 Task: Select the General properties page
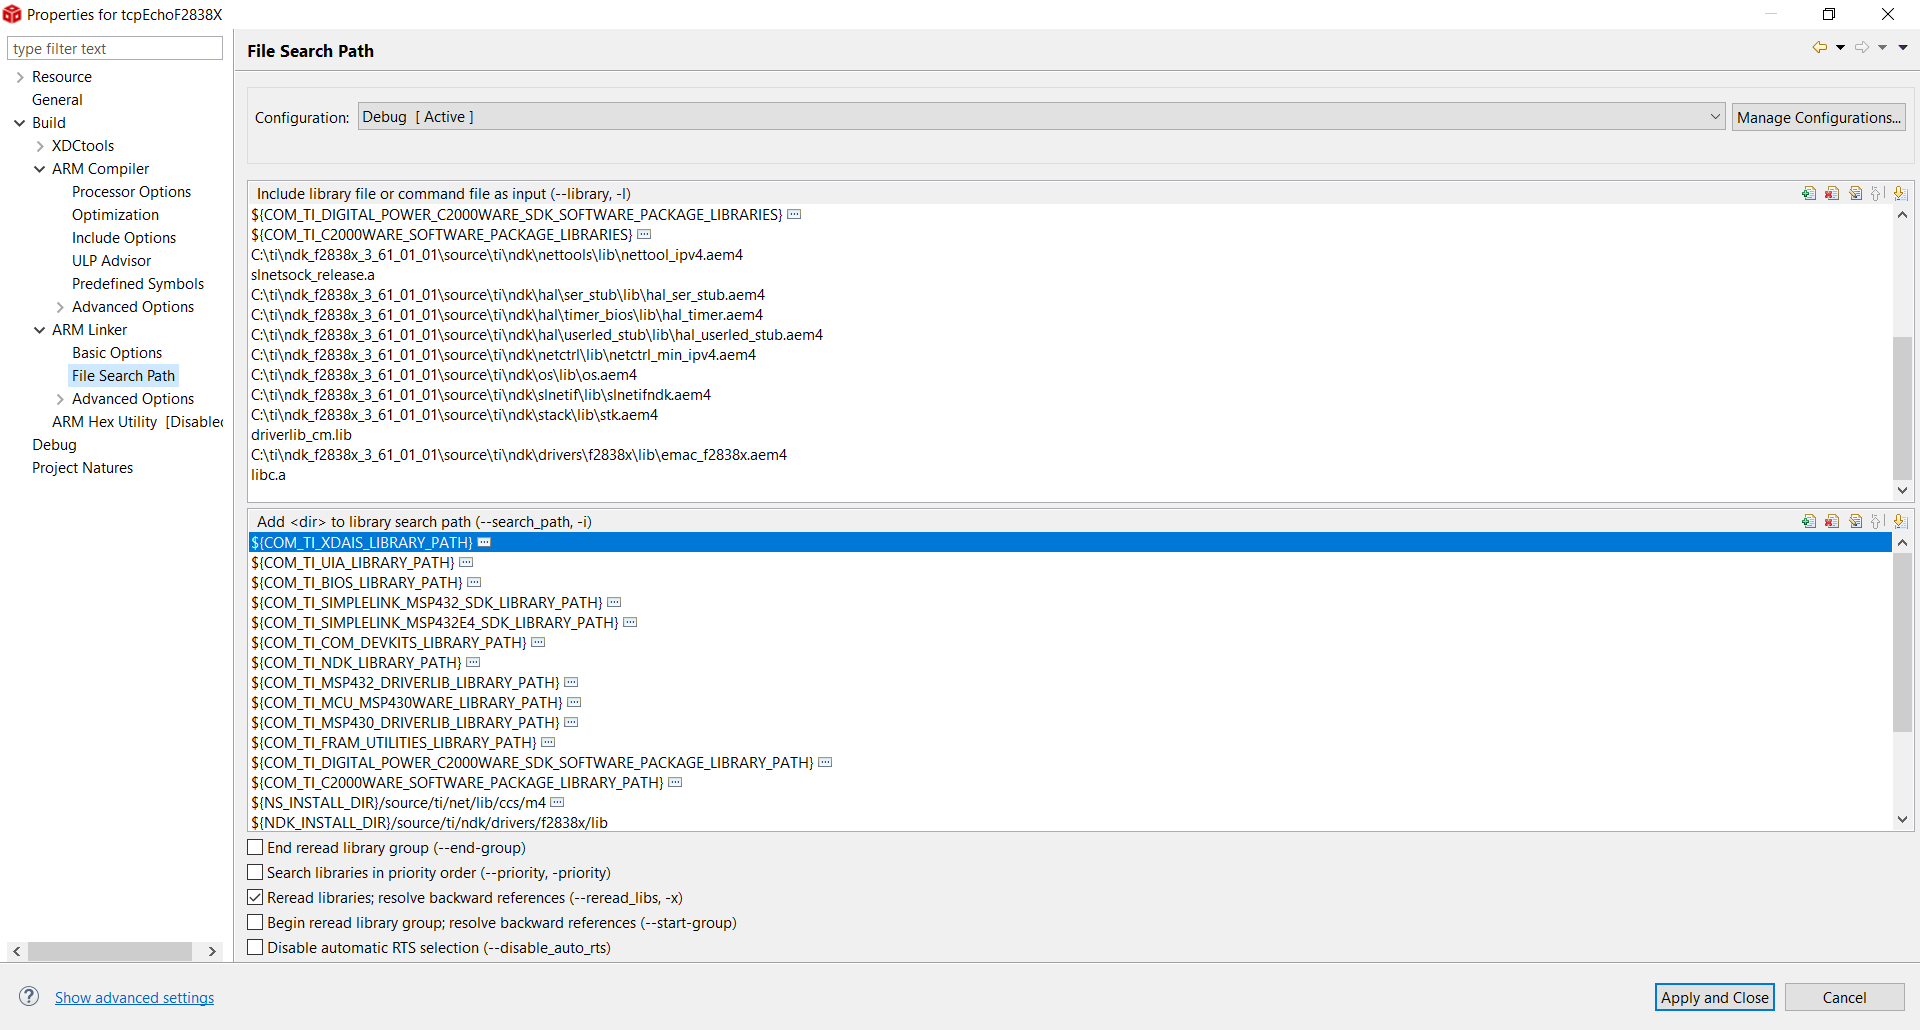(x=57, y=100)
